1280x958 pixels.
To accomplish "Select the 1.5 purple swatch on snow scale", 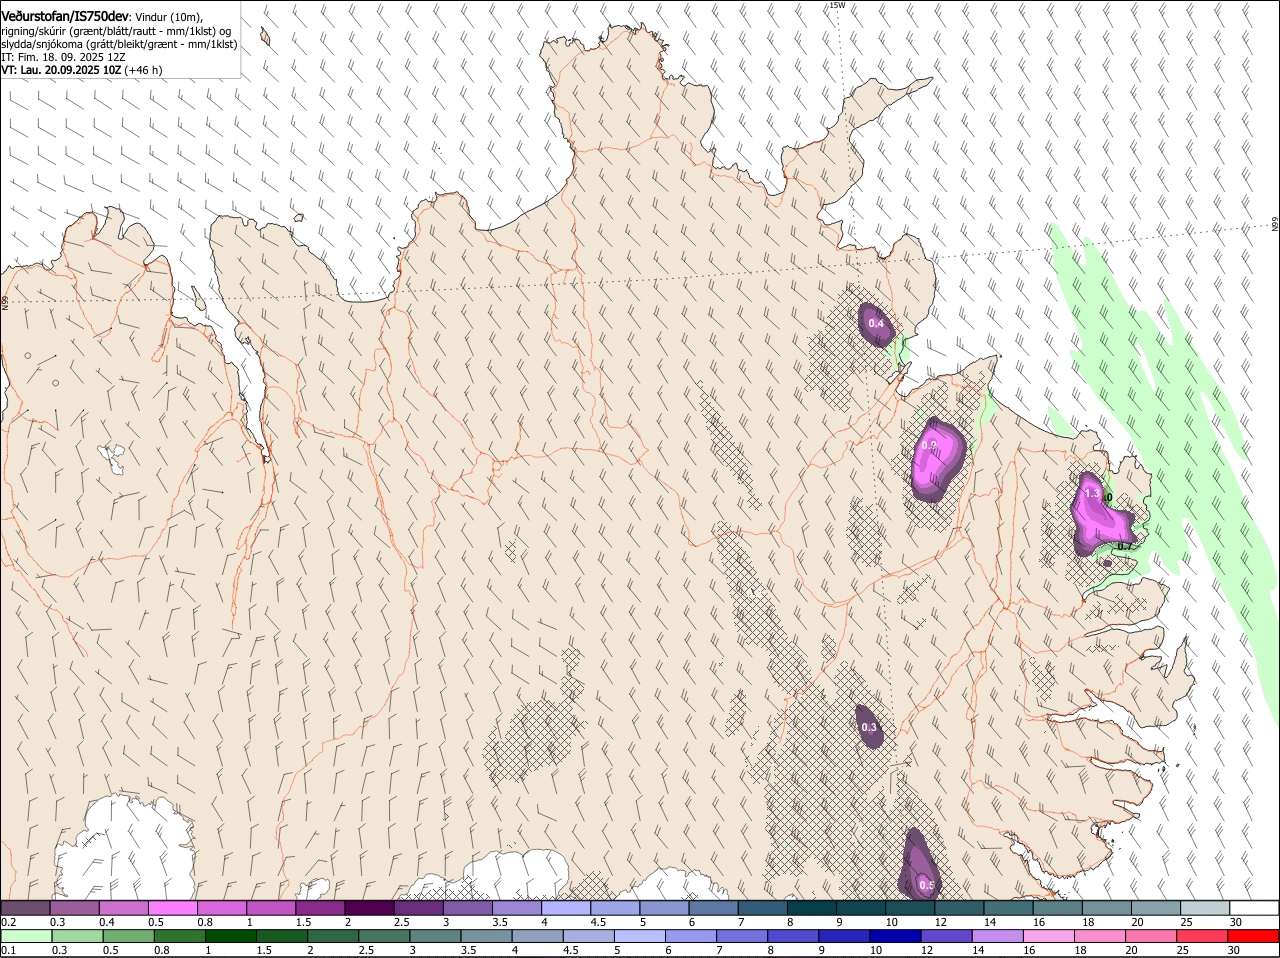I will [x=320, y=908].
